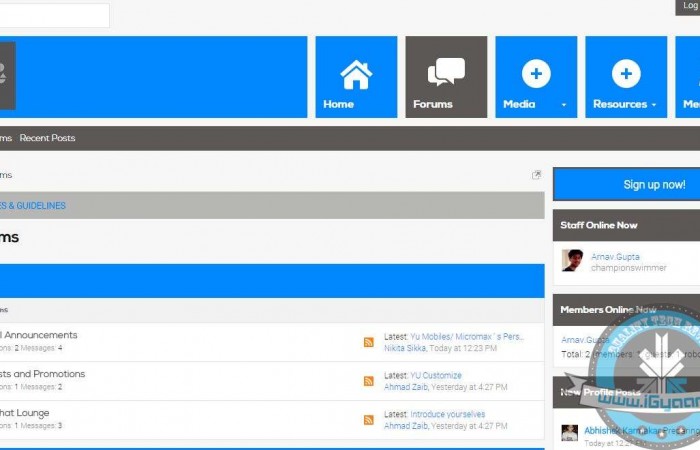Expand the Media dropdown arrow

tap(564, 105)
